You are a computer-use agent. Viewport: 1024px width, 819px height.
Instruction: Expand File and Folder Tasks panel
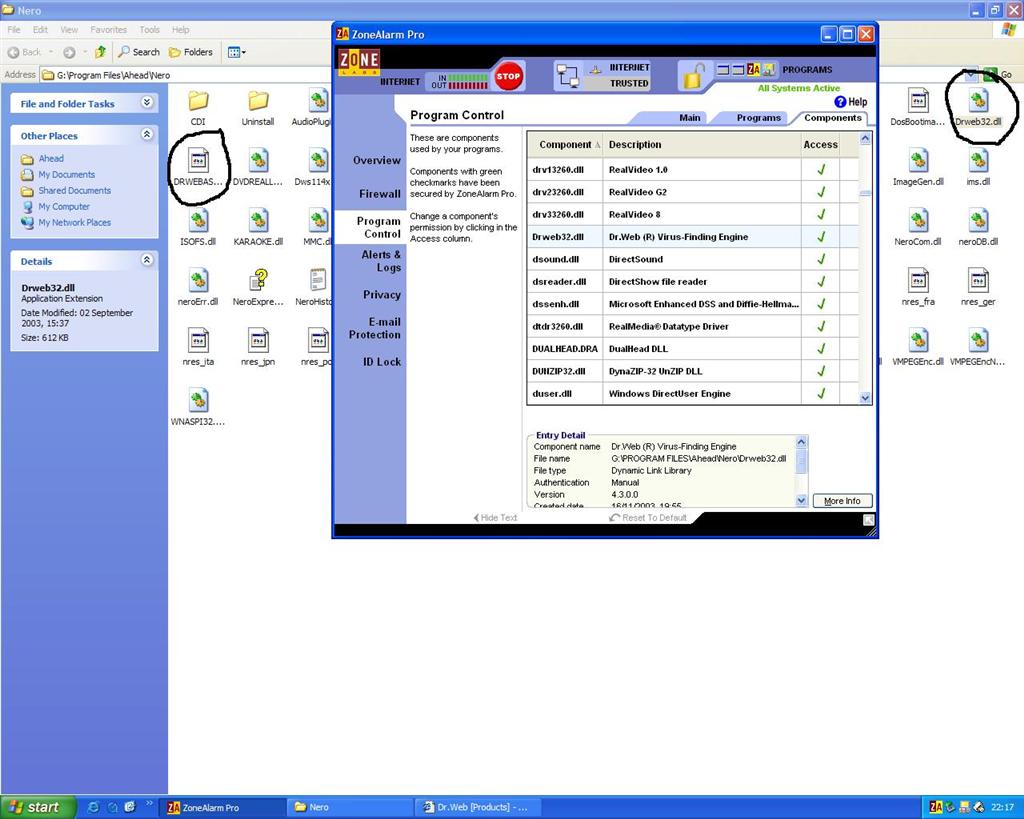[147, 103]
